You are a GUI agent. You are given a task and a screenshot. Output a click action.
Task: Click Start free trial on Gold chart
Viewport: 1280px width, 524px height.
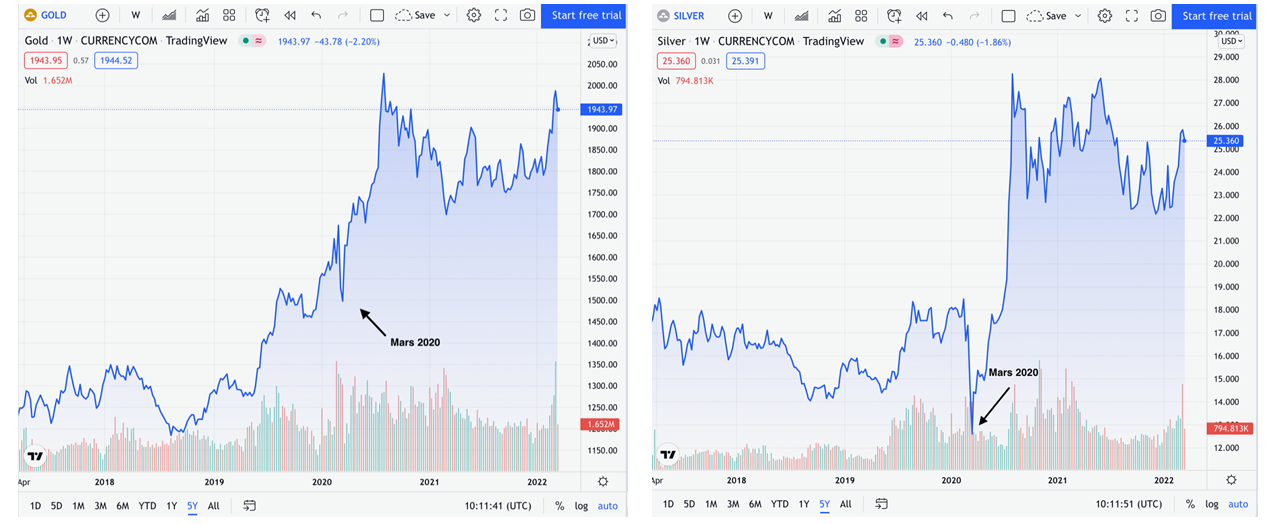click(585, 16)
